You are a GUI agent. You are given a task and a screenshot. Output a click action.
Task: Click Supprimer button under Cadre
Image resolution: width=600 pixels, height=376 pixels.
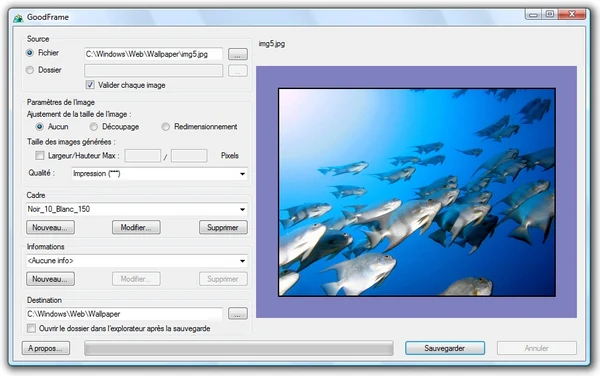click(x=223, y=228)
